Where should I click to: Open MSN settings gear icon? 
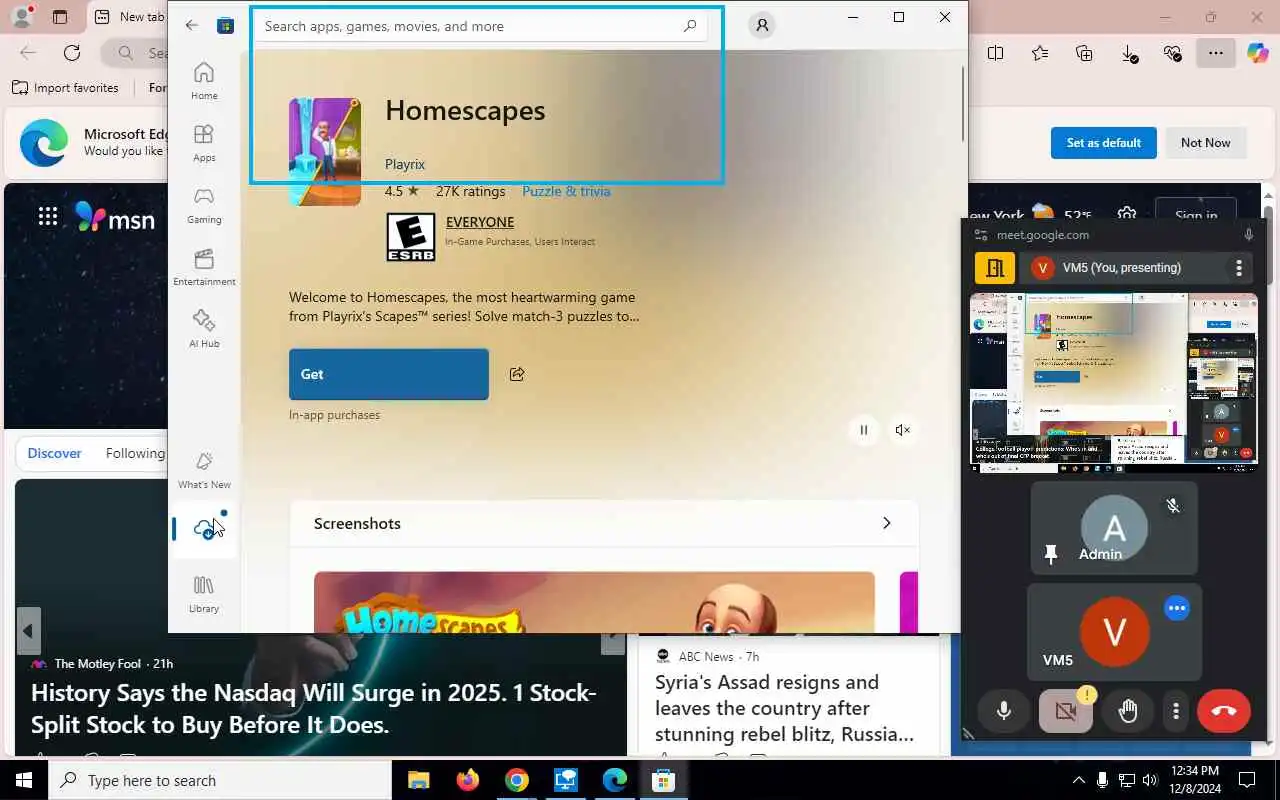1127,215
